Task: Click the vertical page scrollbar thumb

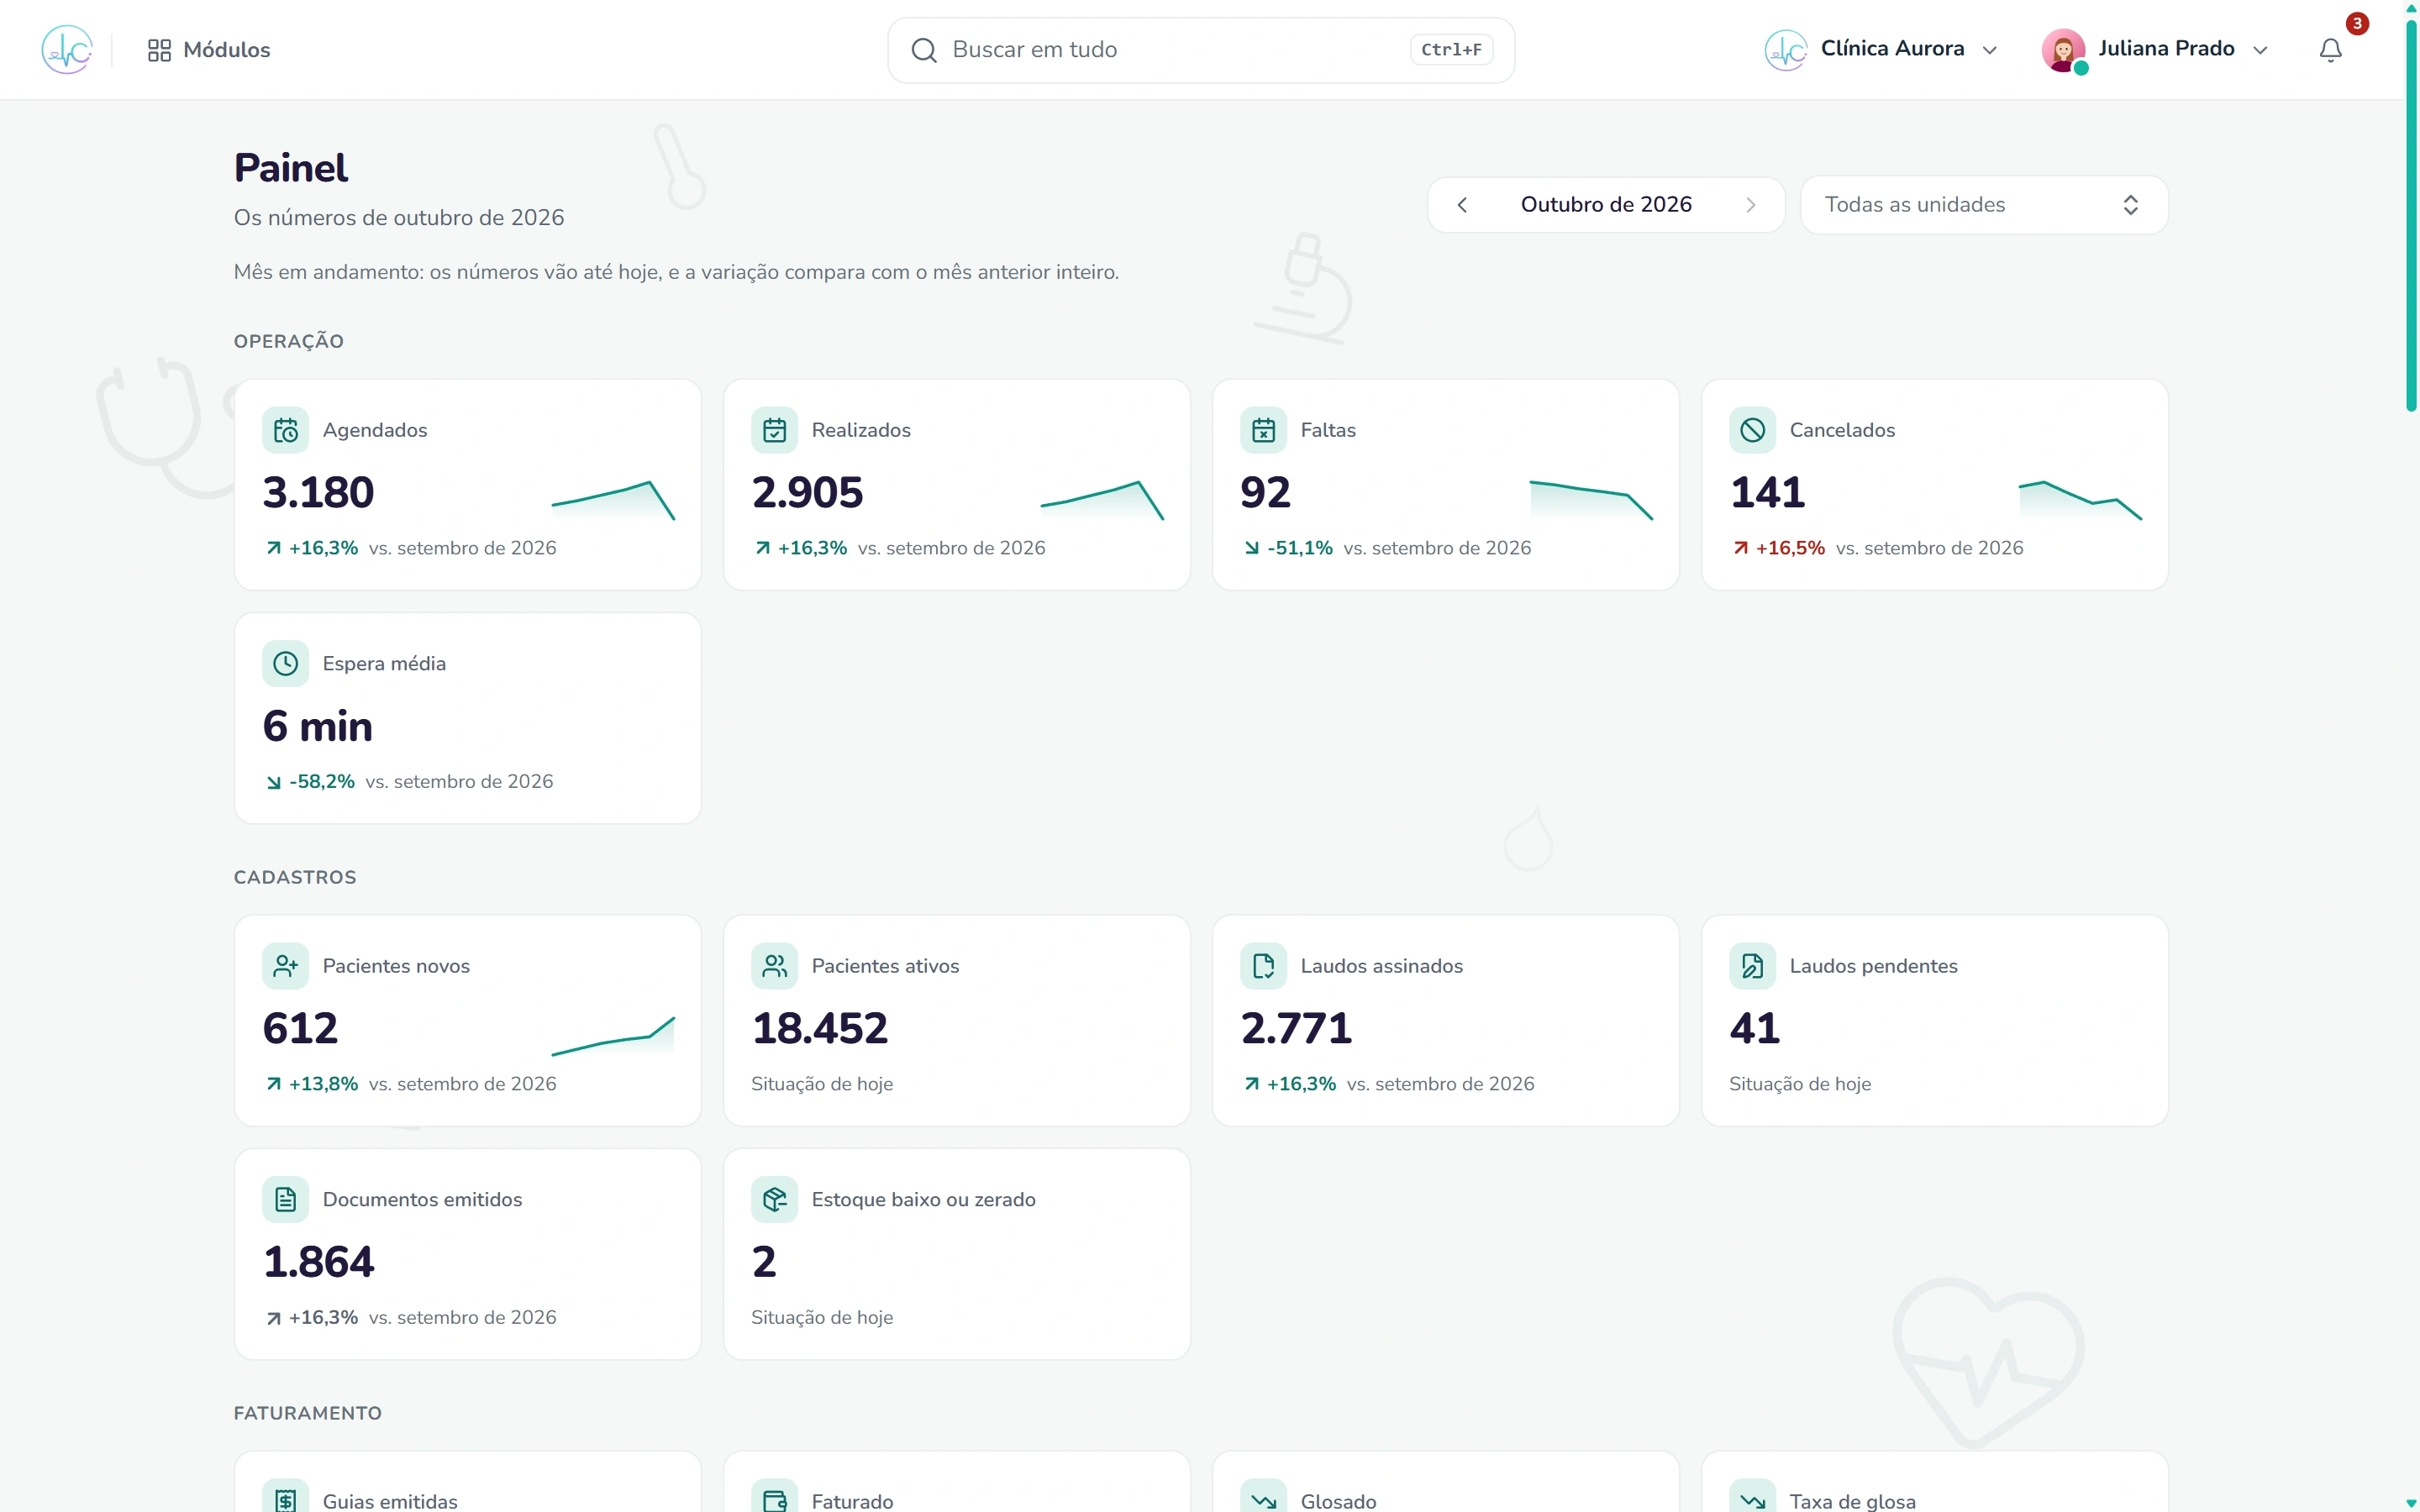Action: point(2411,215)
